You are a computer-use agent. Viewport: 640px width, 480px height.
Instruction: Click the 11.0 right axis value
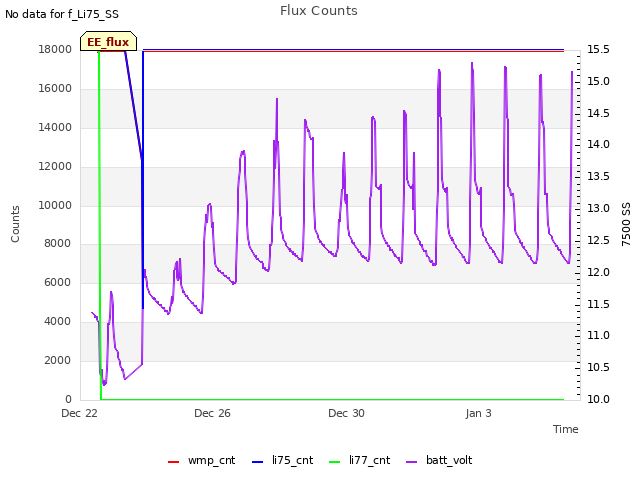598,336
